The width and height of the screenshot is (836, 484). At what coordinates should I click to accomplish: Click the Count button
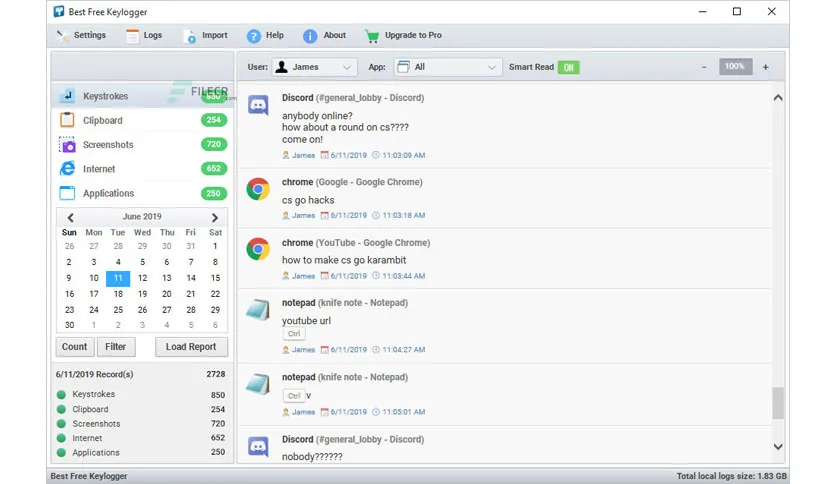[x=75, y=346]
